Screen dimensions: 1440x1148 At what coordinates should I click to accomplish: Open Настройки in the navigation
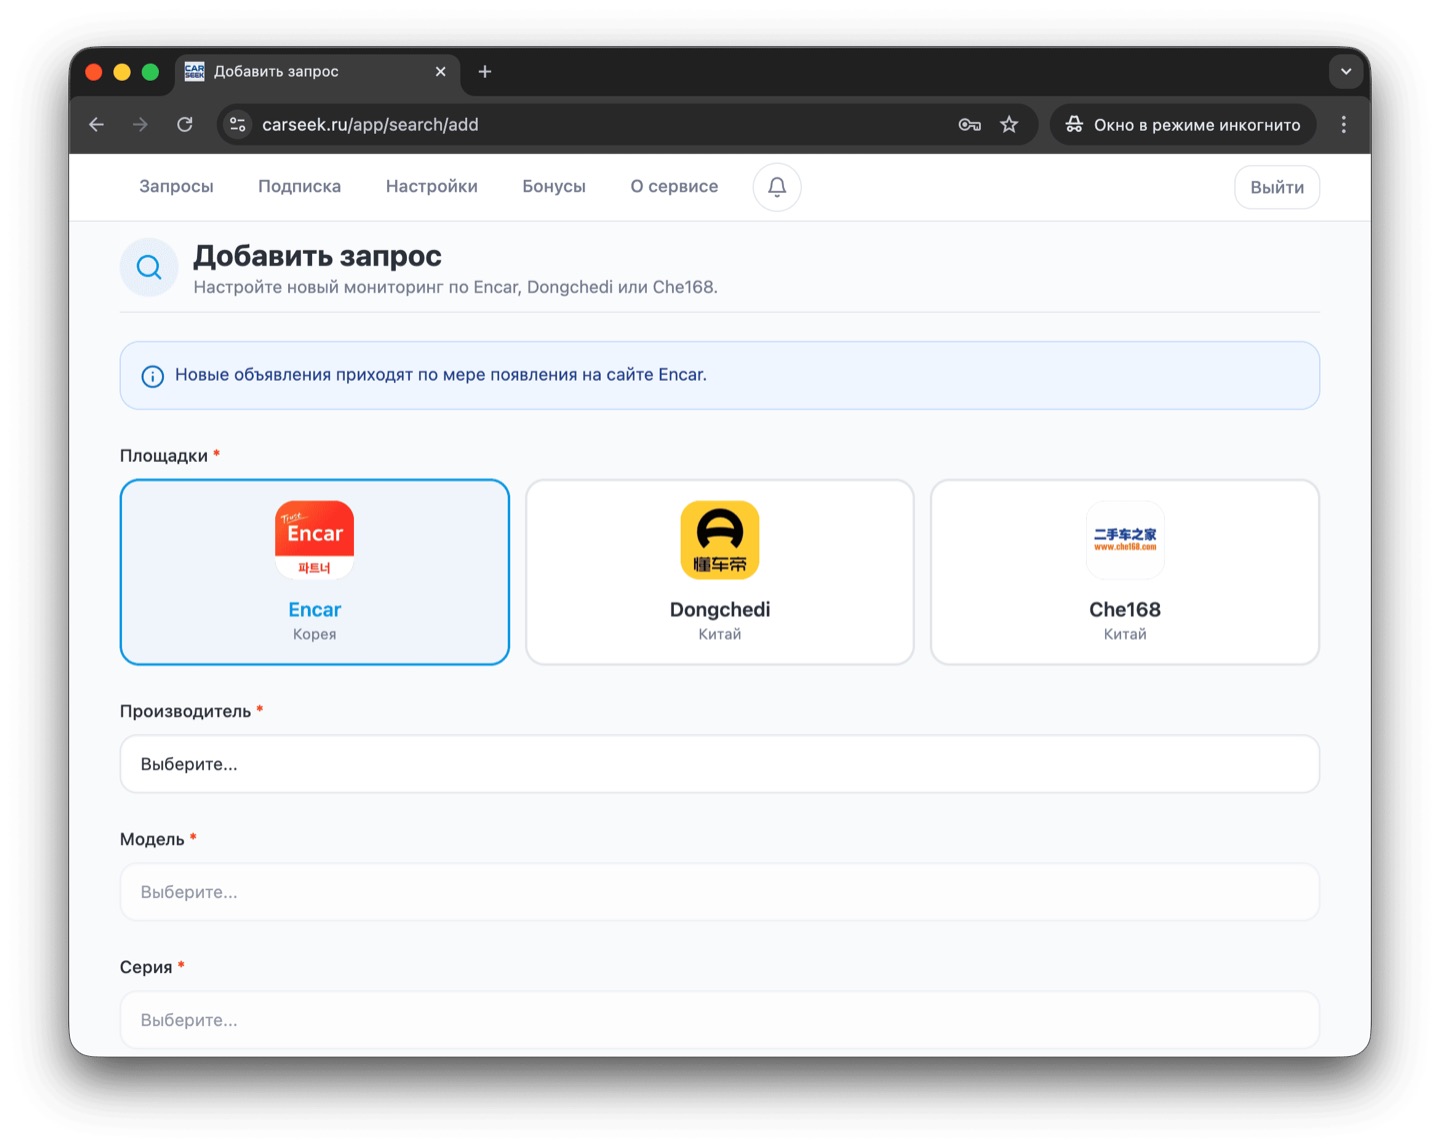point(432,187)
